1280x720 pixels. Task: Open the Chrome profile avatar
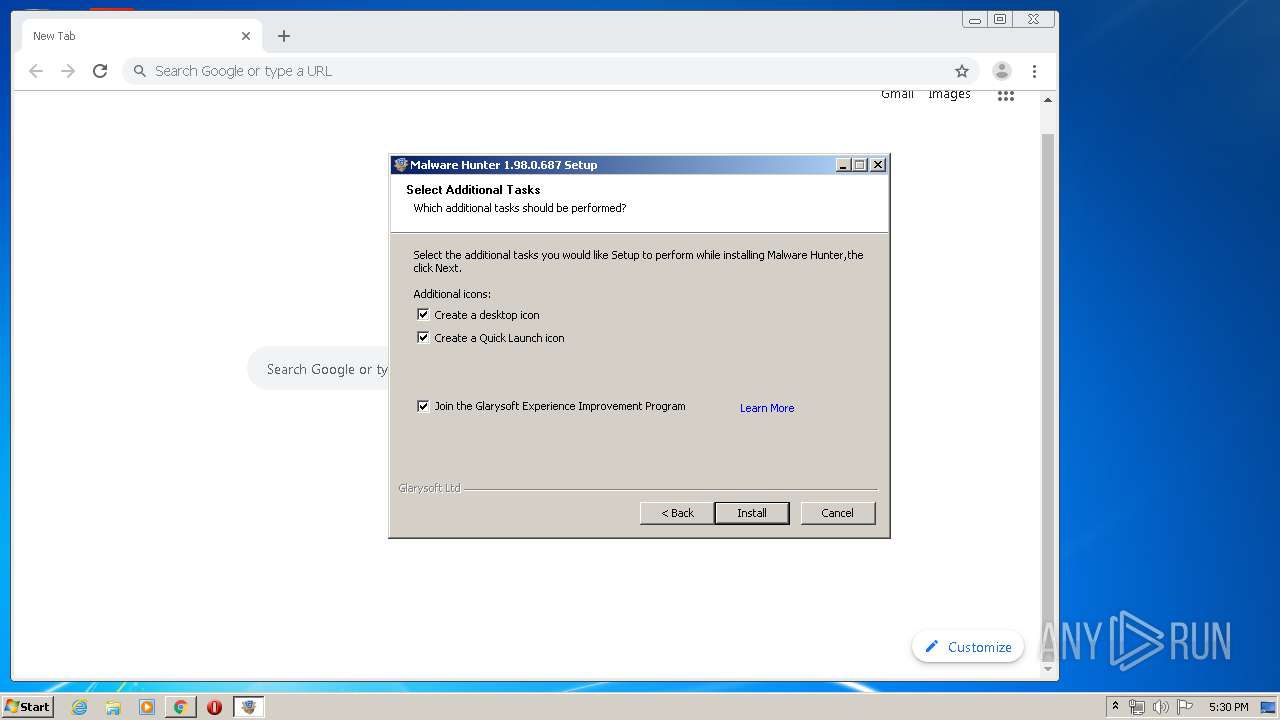point(1002,71)
